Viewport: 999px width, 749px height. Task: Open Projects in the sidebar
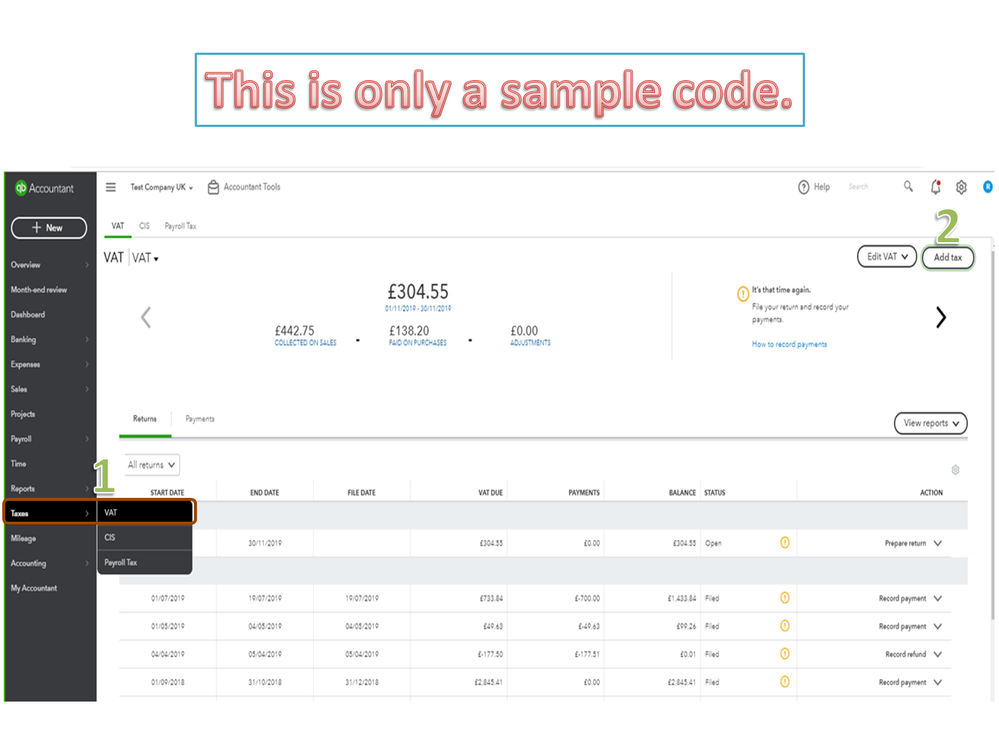(x=50, y=414)
